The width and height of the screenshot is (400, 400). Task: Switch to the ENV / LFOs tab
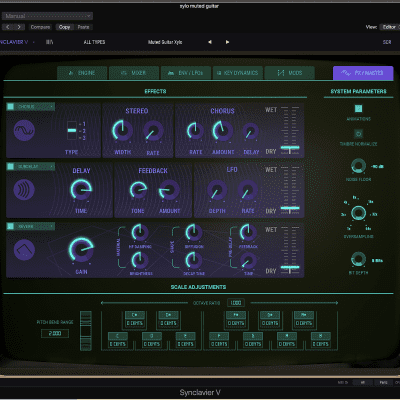pos(186,73)
